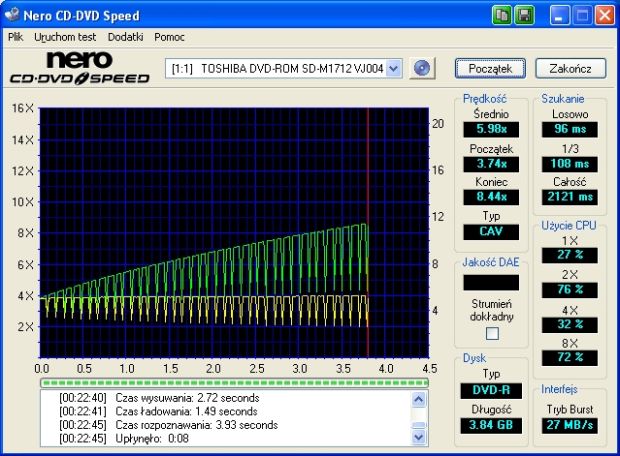This screenshot has width=620, height=456.
Task: Click the CAV type value
Action: (x=491, y=232)
